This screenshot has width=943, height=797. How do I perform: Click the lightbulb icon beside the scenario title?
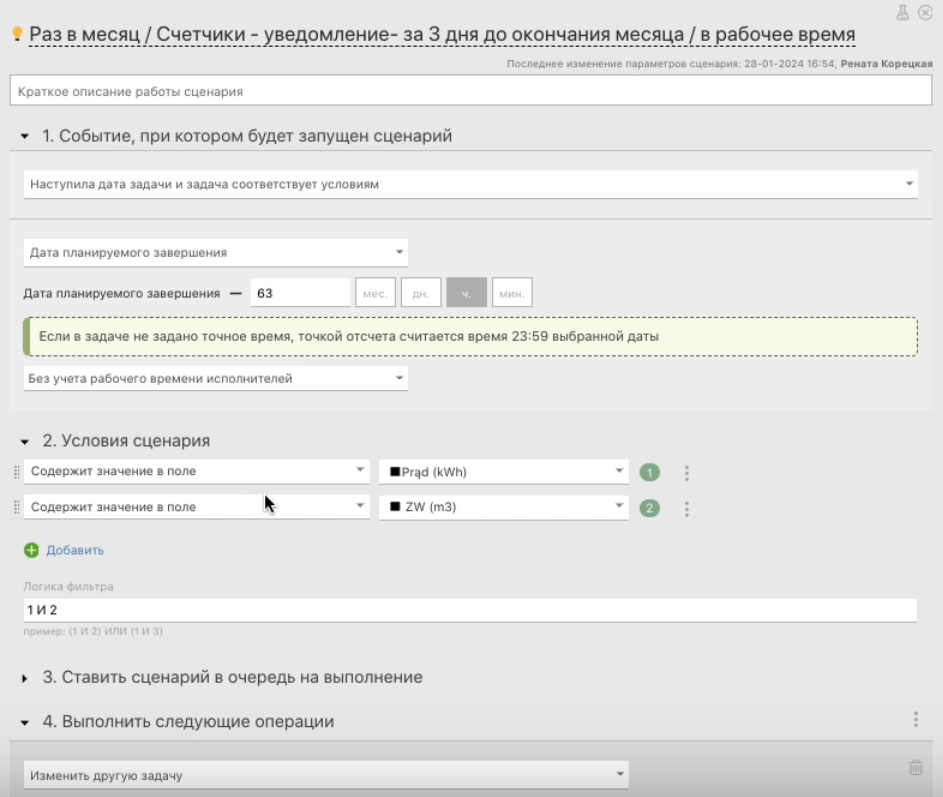click(x=16, y=34)
